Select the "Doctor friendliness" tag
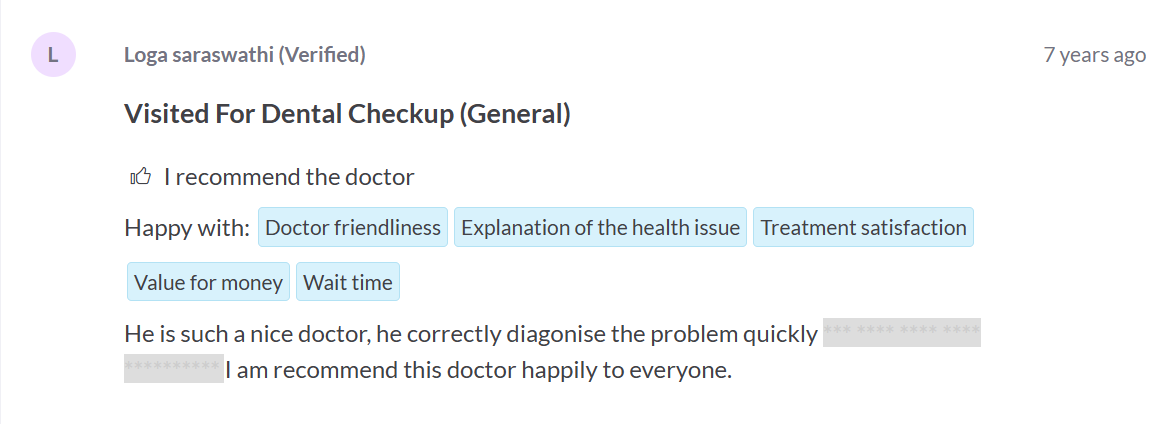Viewport: 1168px width, 424px height. point(353,228)
